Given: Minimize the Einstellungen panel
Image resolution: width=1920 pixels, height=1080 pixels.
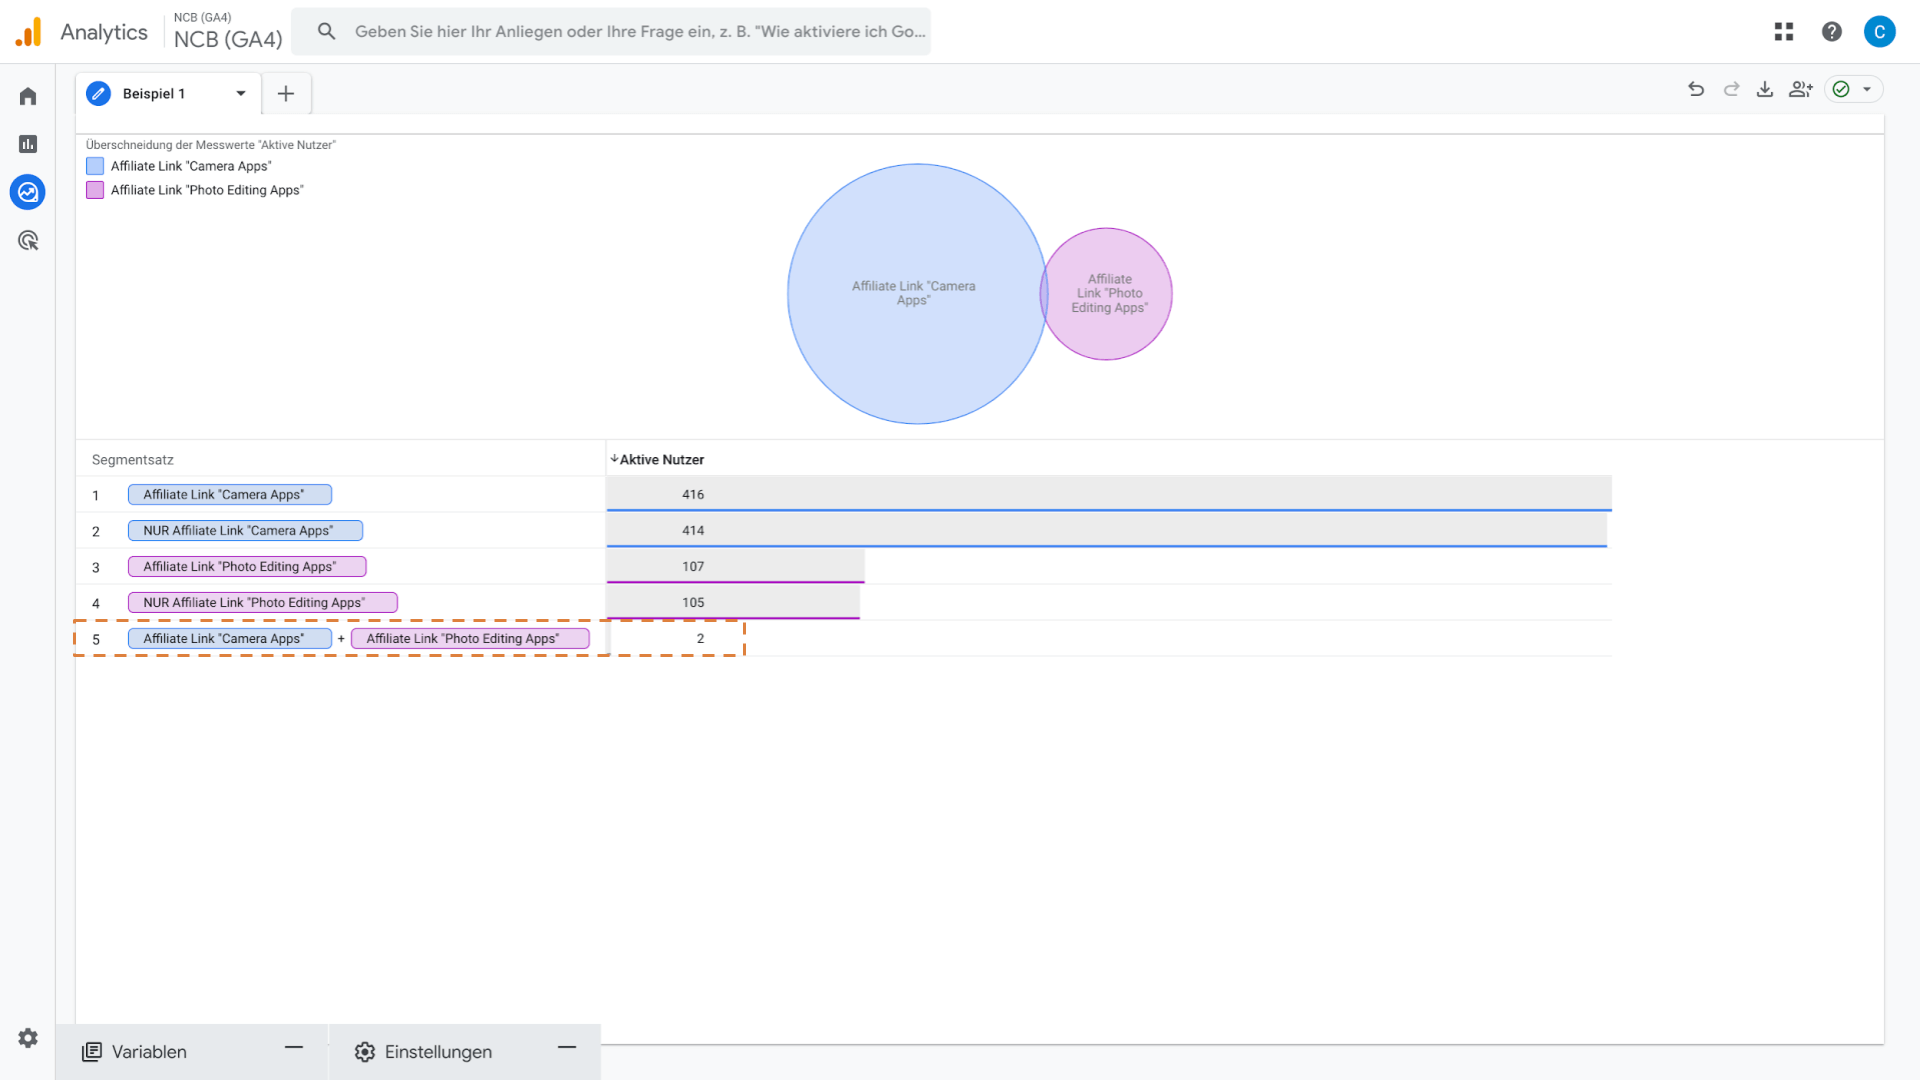Looking at the screenshot, I should pos(567,1047).
